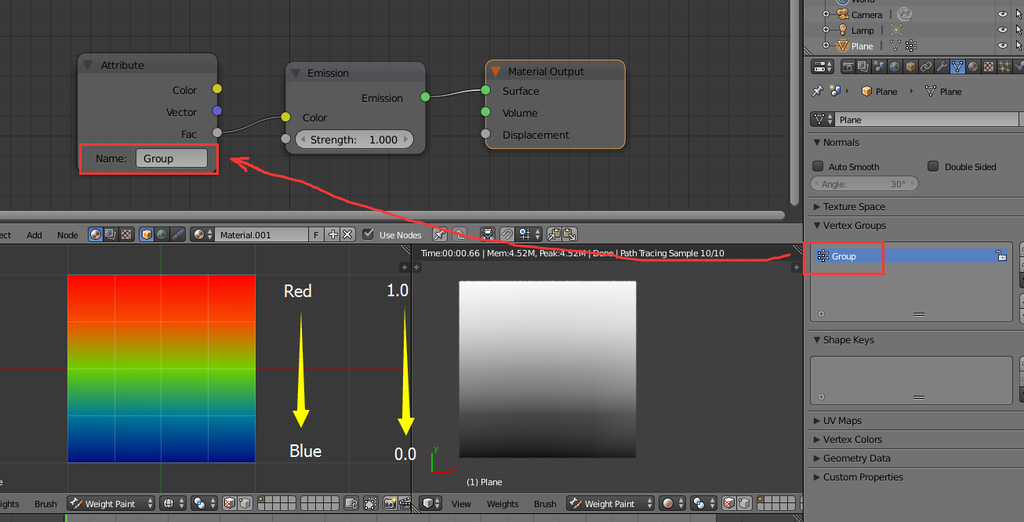1024x522 pixels.
Task: Open the Render properties tab
Action: tap(848, 67)
